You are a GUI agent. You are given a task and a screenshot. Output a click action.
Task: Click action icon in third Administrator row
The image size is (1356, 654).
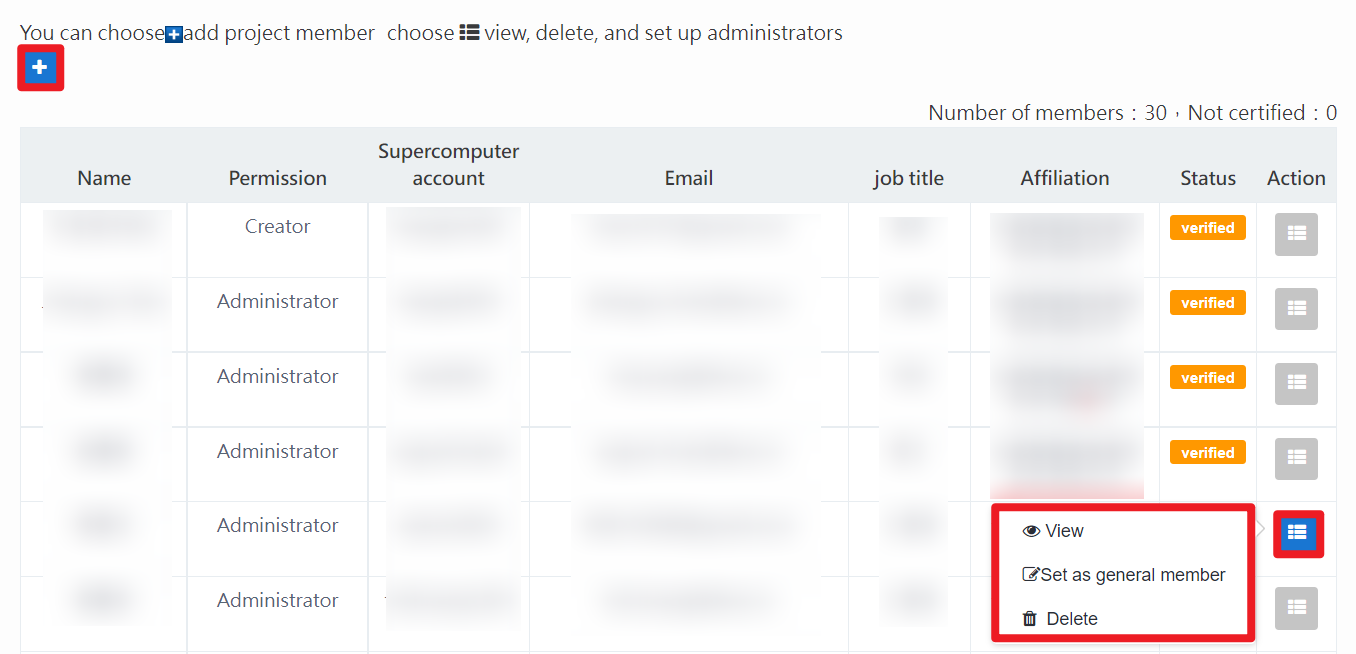[x=1296, y=458]
